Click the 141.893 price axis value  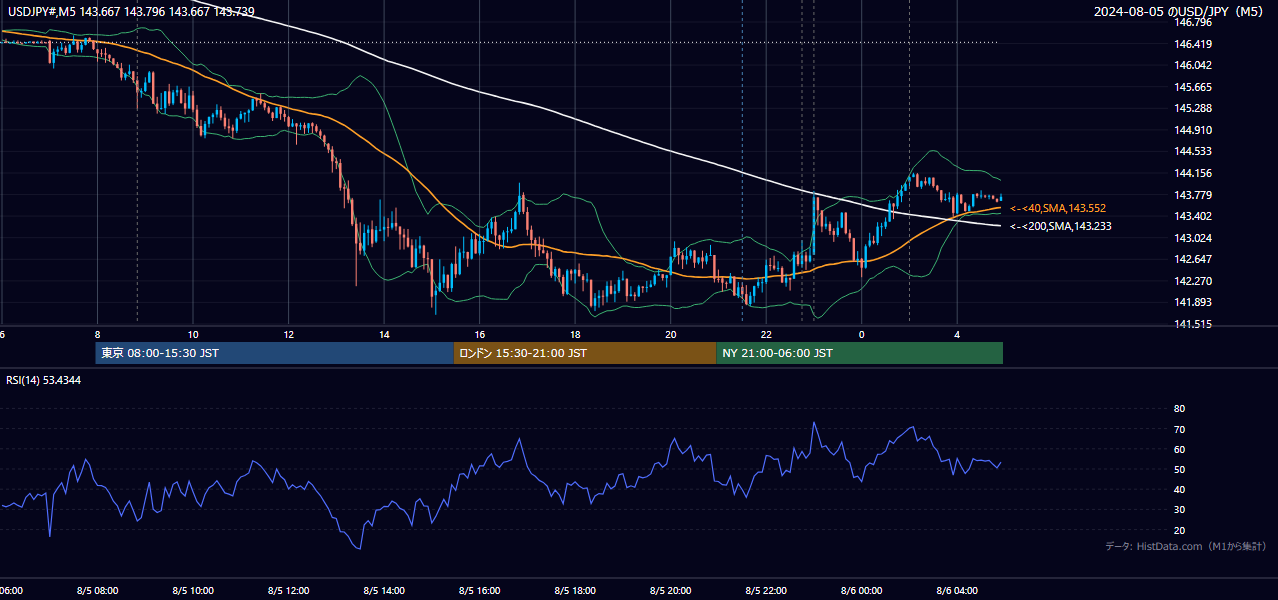tap(1192, 303)
